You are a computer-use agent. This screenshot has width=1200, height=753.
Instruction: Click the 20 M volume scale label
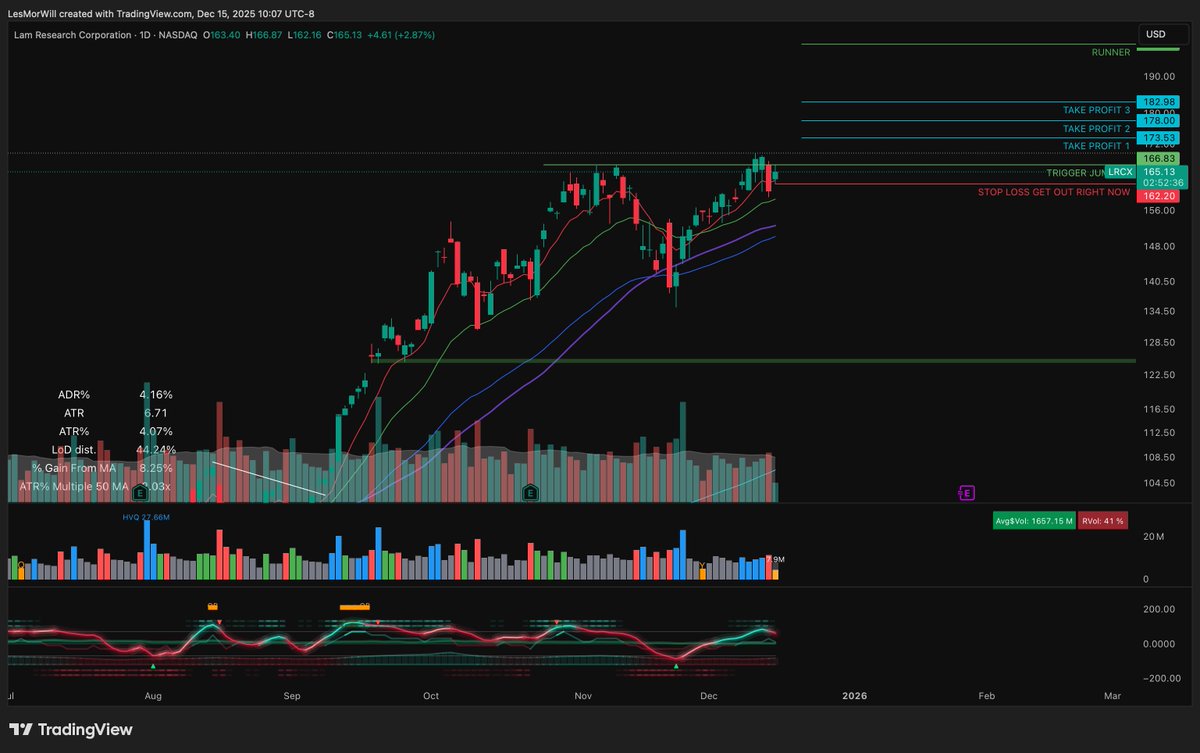click(x=1154, y=537)
